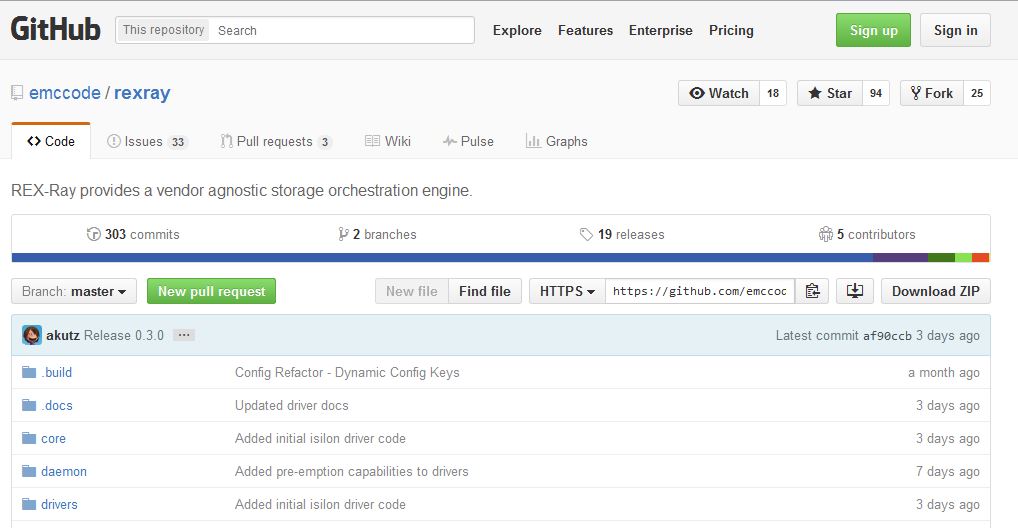
Task: Focus the repository search field
Action: [341, 30]
